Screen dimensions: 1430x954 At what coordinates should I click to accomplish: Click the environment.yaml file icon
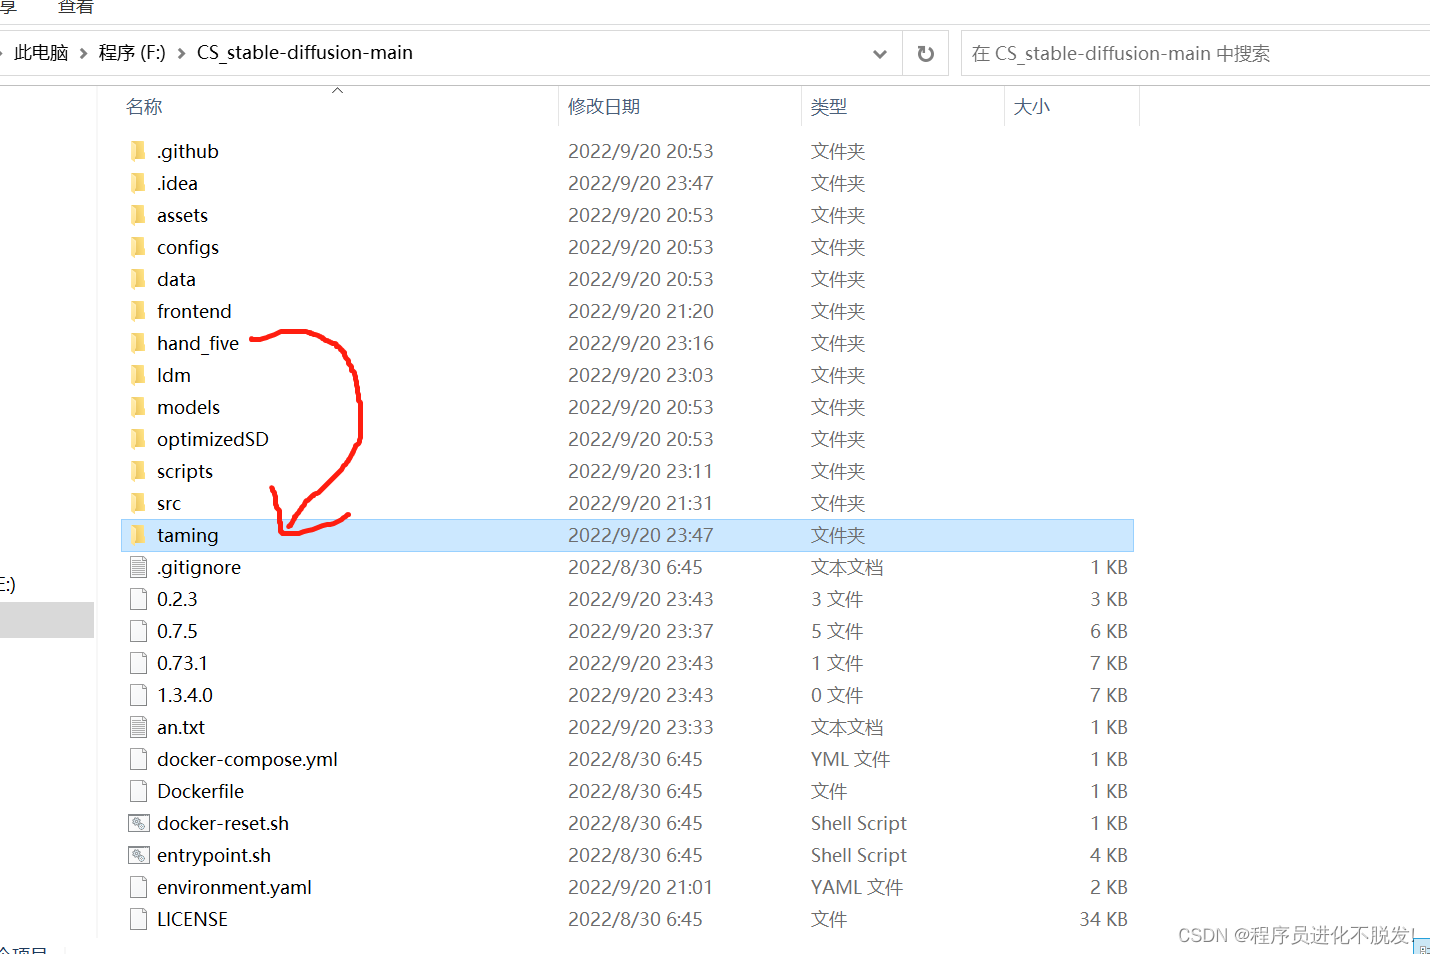pos(138,887)
